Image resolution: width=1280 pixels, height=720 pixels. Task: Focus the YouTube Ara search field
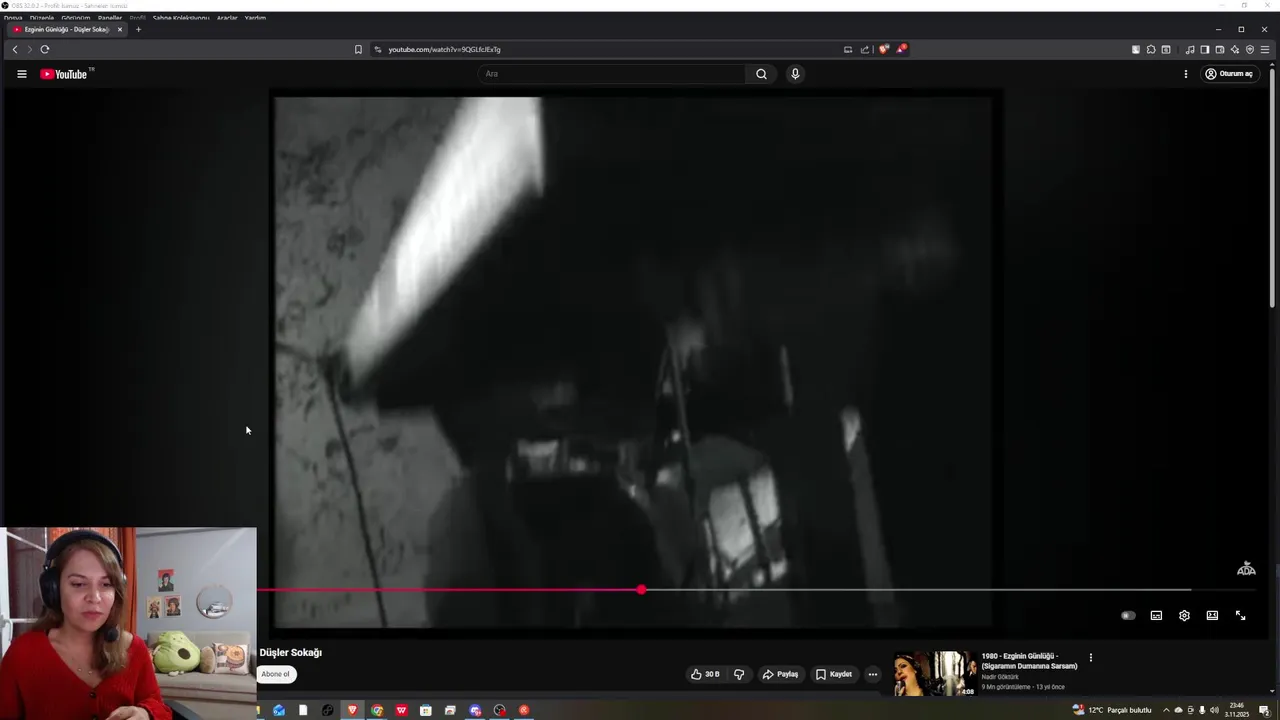[611, 74]
